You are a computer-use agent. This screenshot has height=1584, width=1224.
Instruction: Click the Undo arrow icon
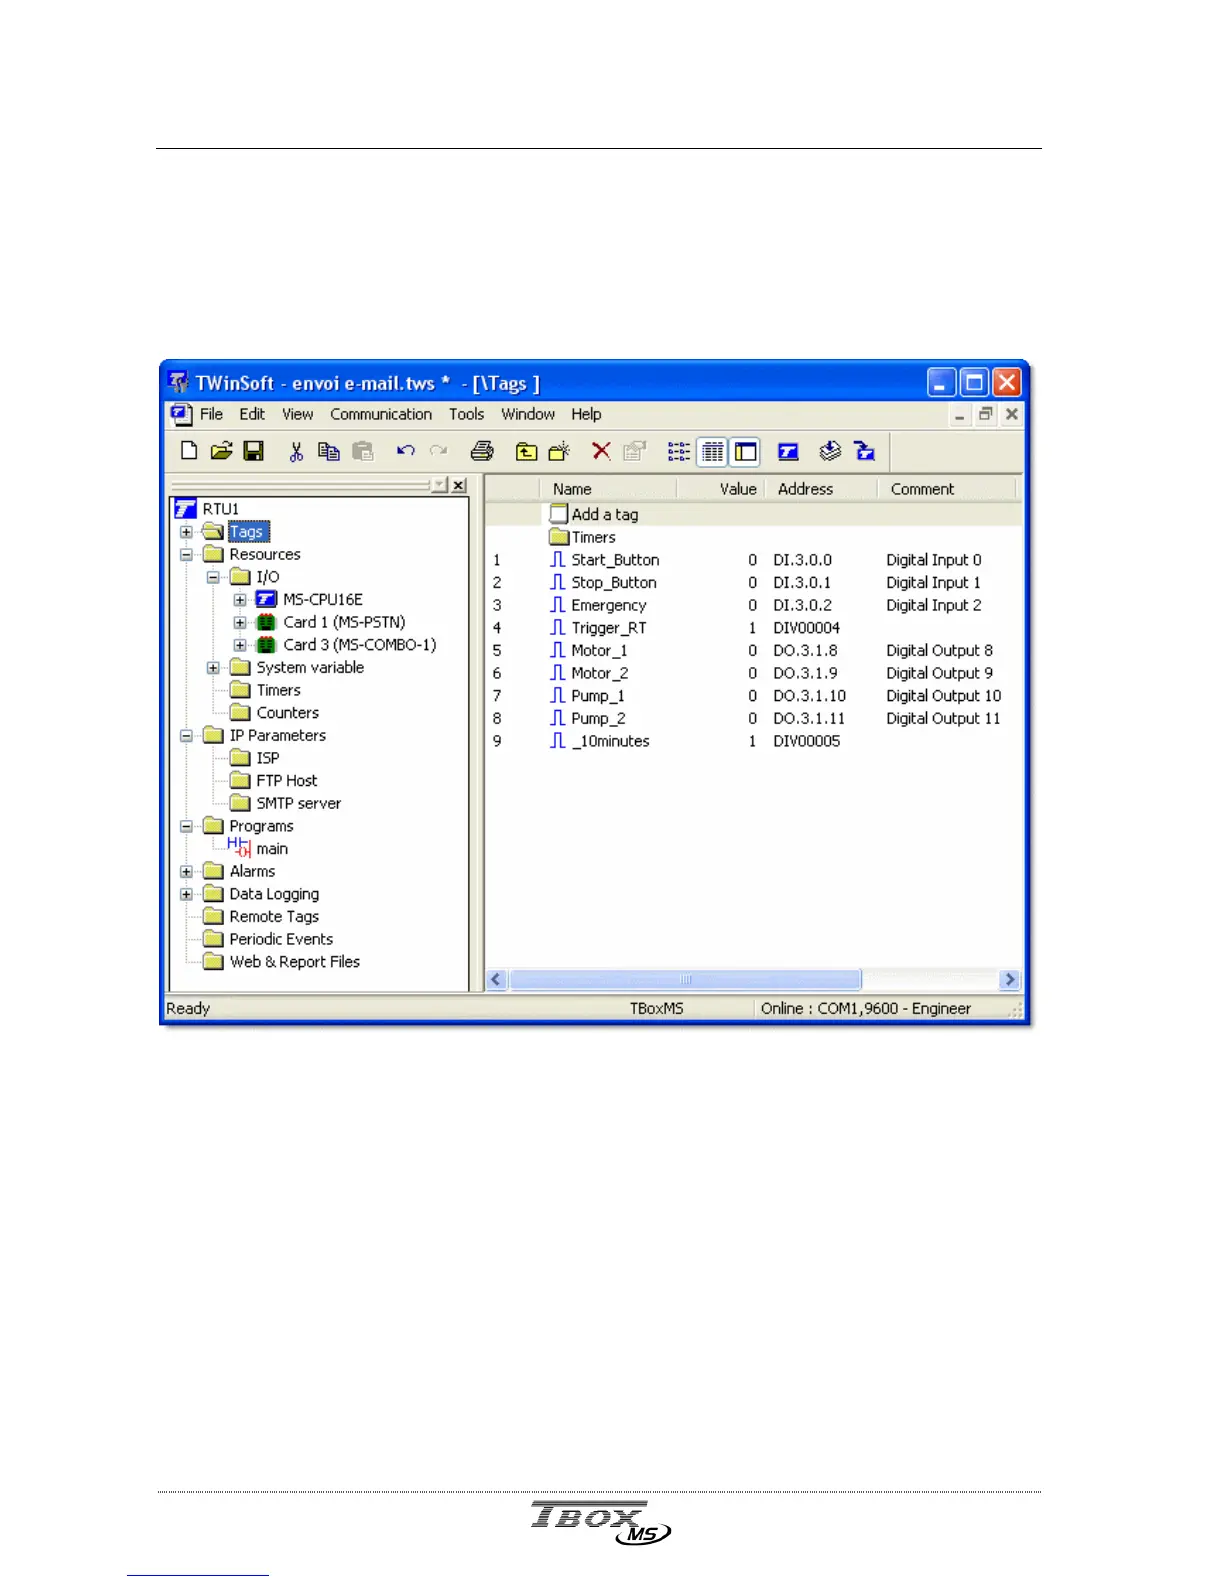pos(405,451)
